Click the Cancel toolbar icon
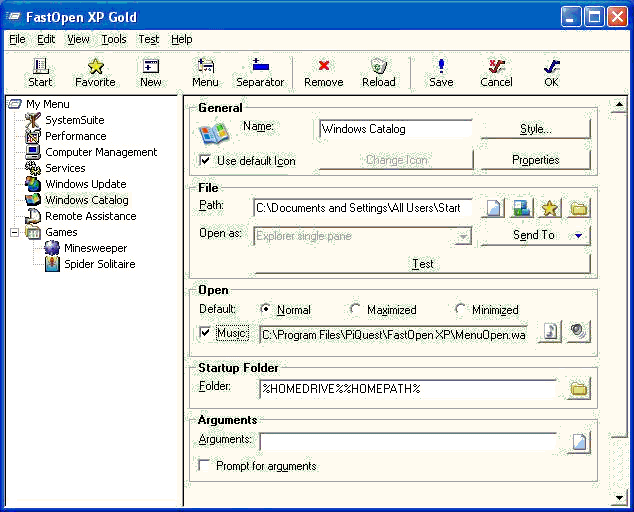 [496, 72]
